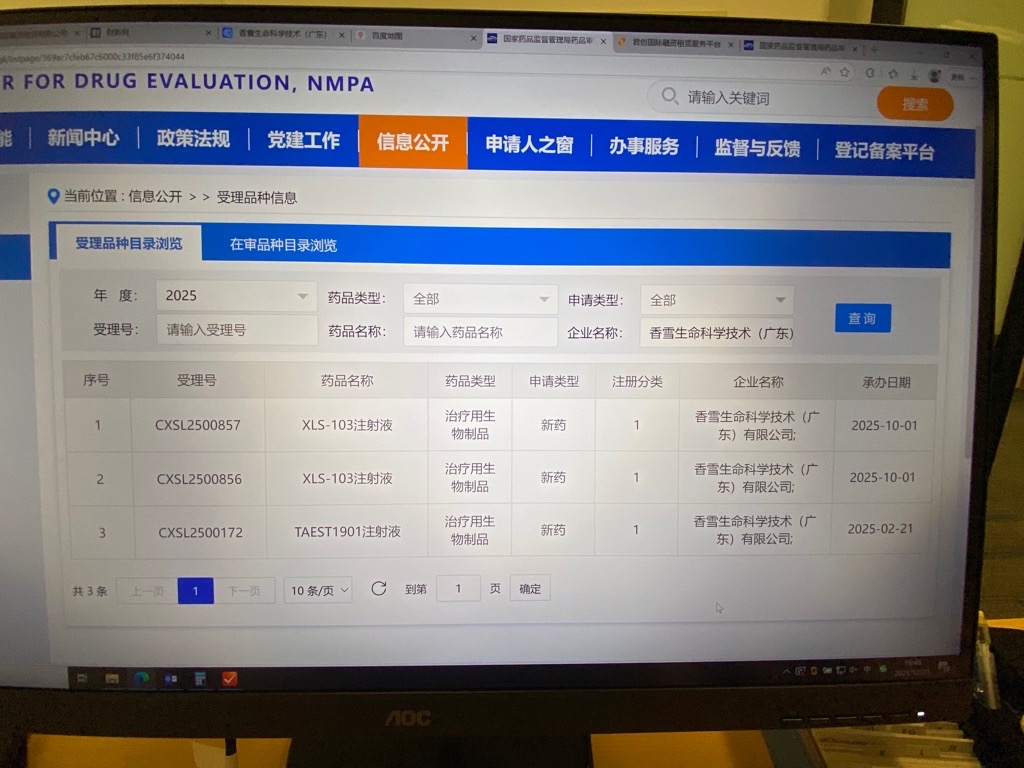Open a new browser tab
The image size is (1024, 768).
tap(874, 49)
